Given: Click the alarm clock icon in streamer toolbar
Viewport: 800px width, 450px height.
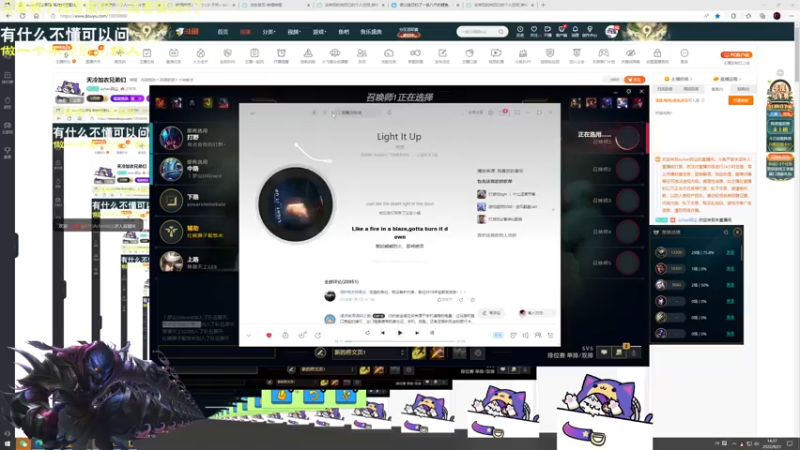Looking at the screenshot, I should 281,55.
